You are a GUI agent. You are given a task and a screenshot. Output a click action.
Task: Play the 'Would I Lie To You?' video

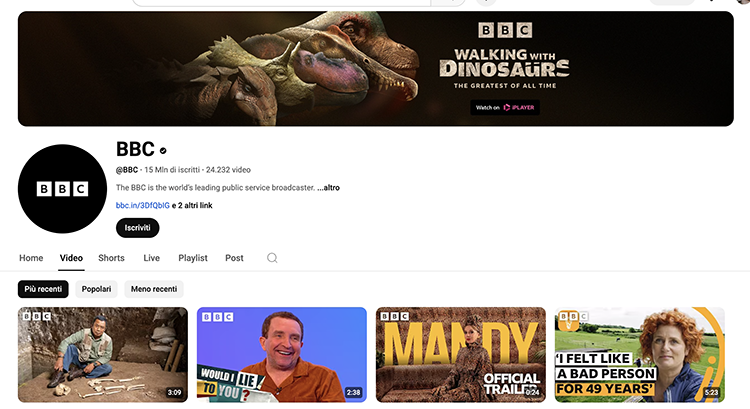tap(282, 354)
